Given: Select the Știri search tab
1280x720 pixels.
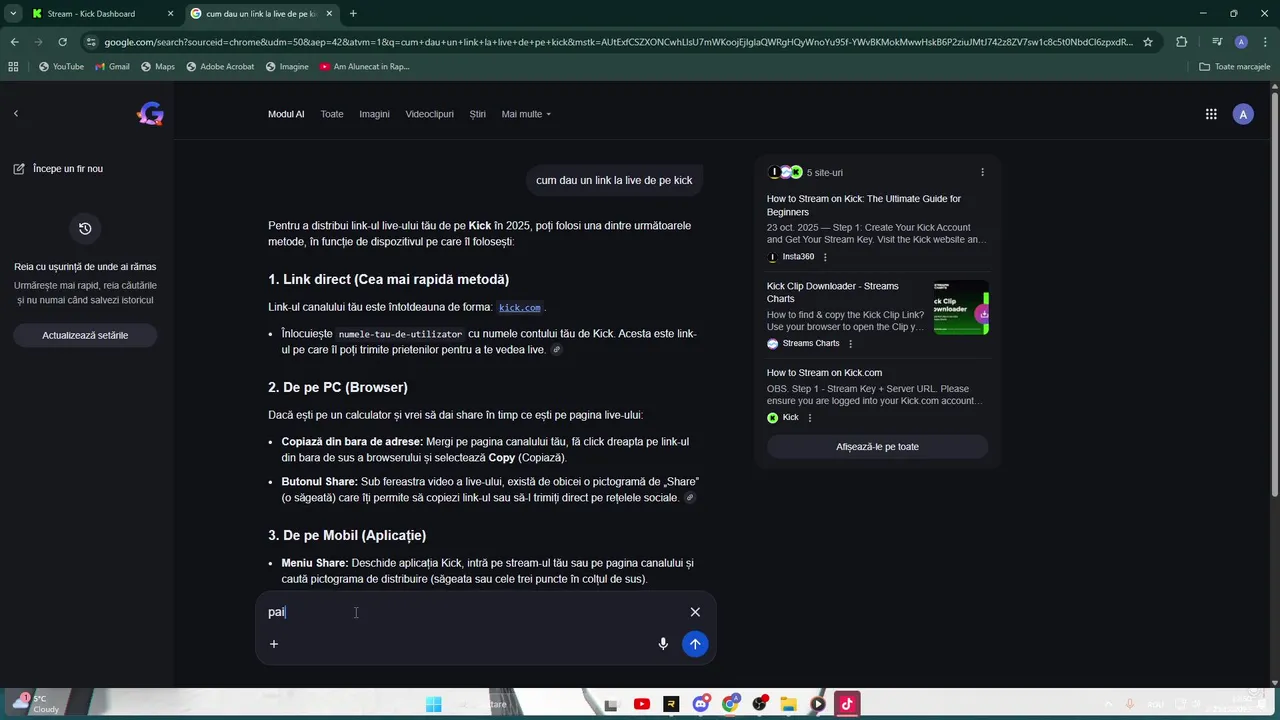Looking at the screenshot, I should click(x=478, y=114).
